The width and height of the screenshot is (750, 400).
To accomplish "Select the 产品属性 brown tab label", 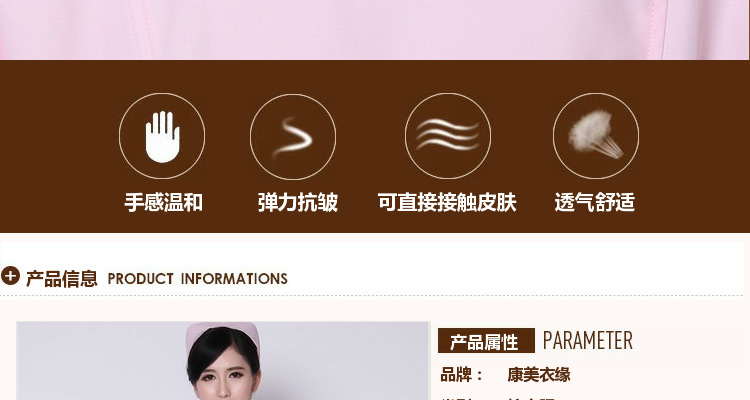I will (486, 341).
